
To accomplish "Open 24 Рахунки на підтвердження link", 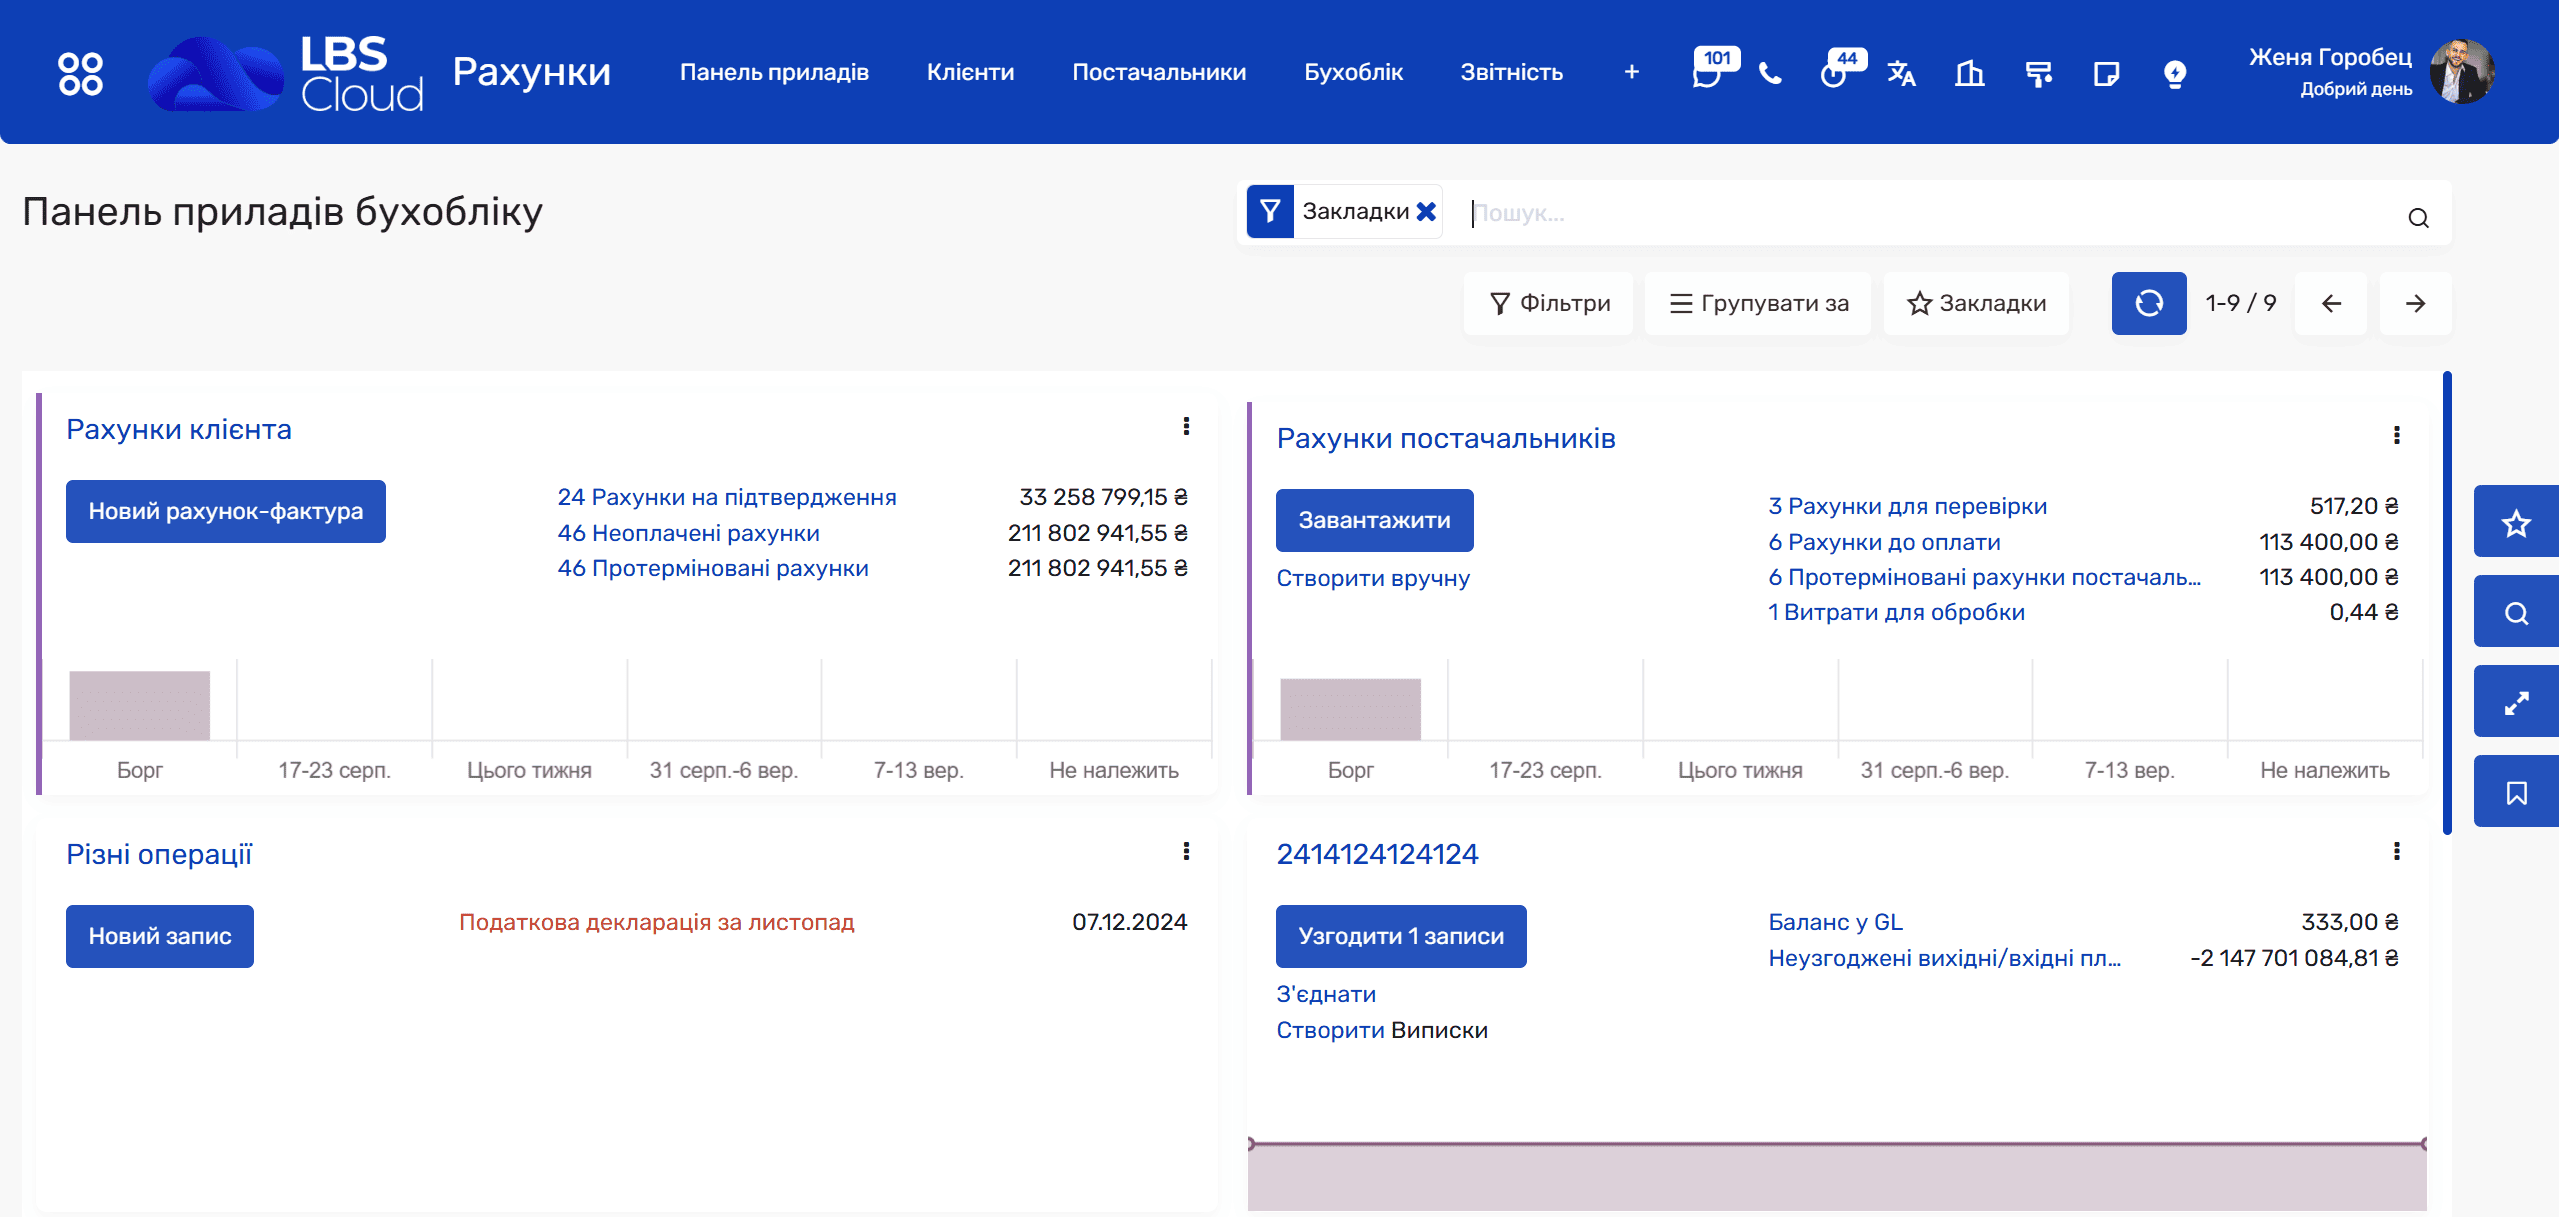I will [727, 497].
